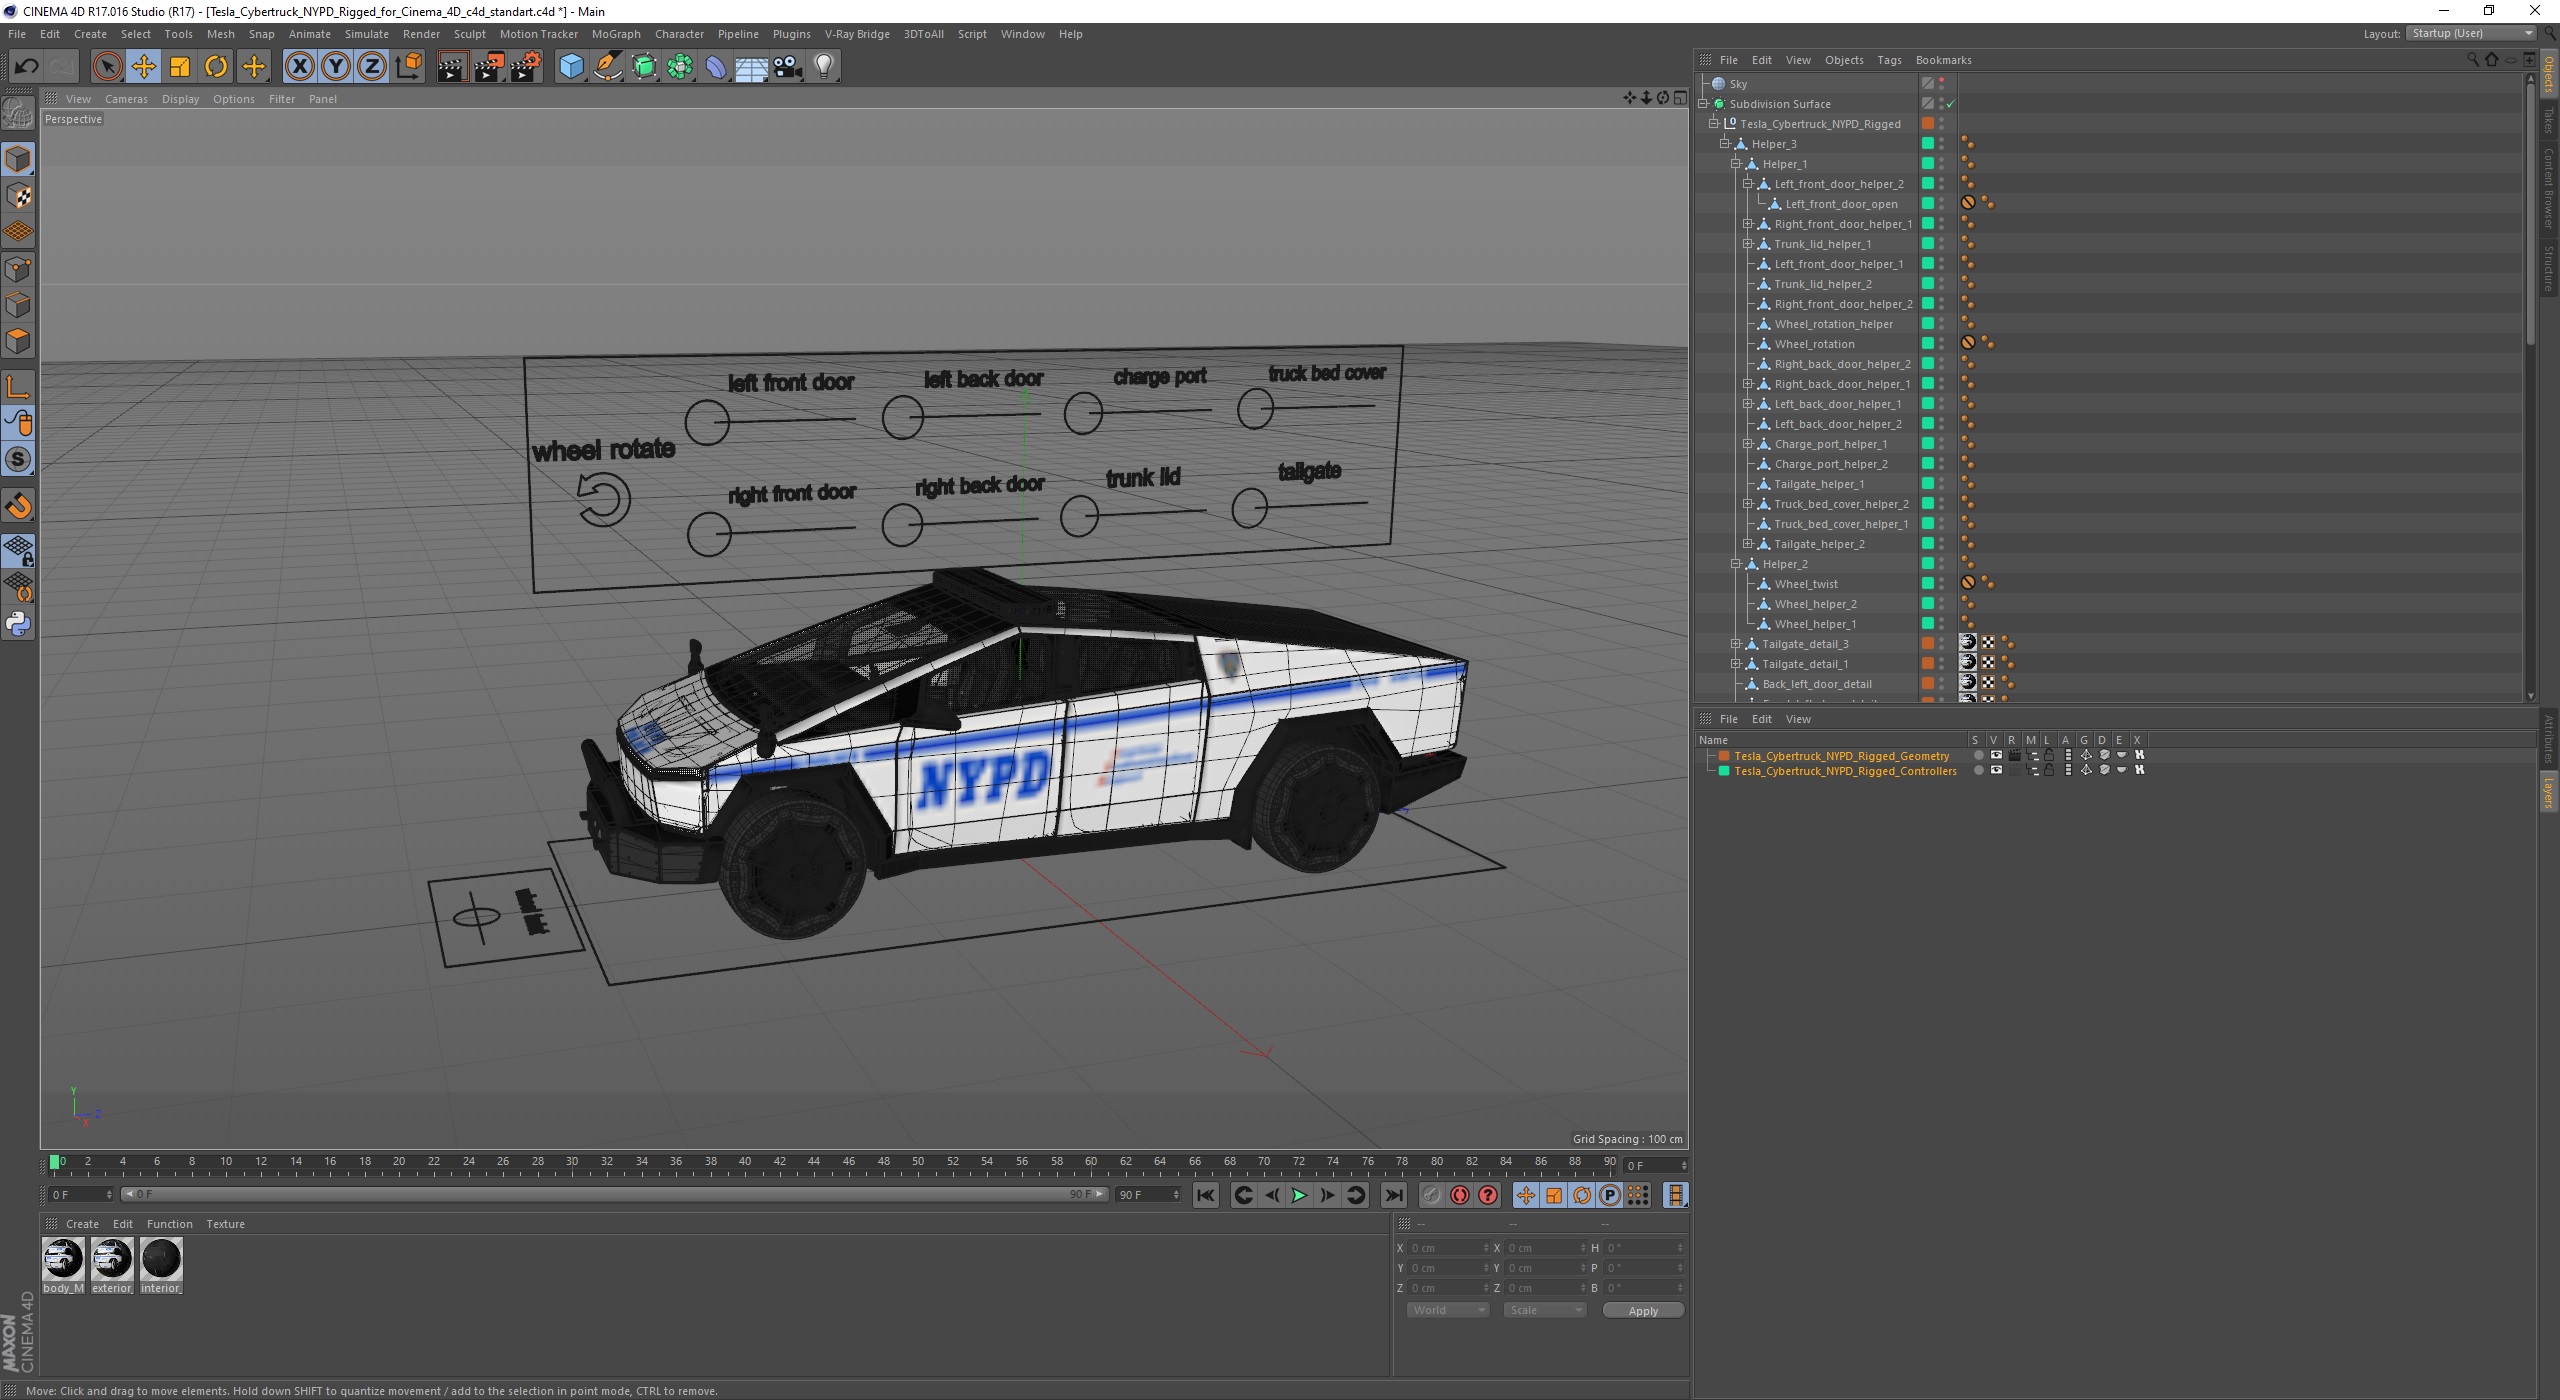Image resolution: width=2560 pixels, height=1400 pixels.
Task: Open the blue Bend deformer icon
Action: click(716, 67)
